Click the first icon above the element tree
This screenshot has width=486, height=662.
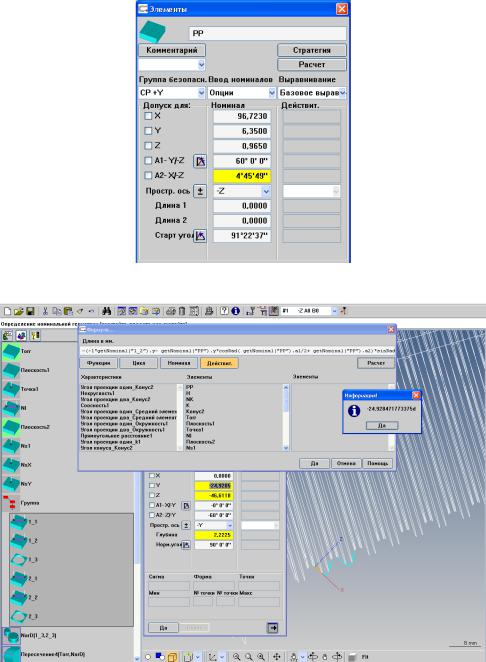pyautogui.click(x=7, y=336)
